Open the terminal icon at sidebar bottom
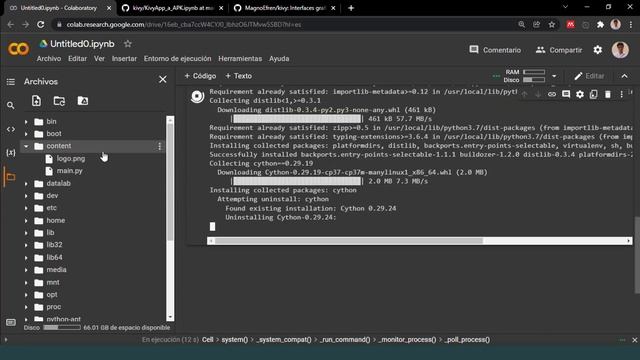 point(11,322)
